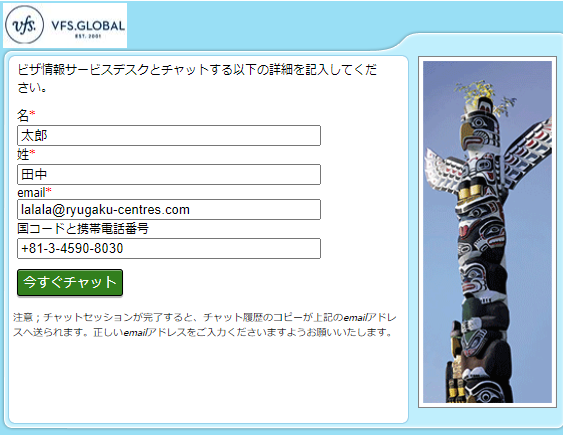Click the red asterisk next to 名

click(32, 114)
